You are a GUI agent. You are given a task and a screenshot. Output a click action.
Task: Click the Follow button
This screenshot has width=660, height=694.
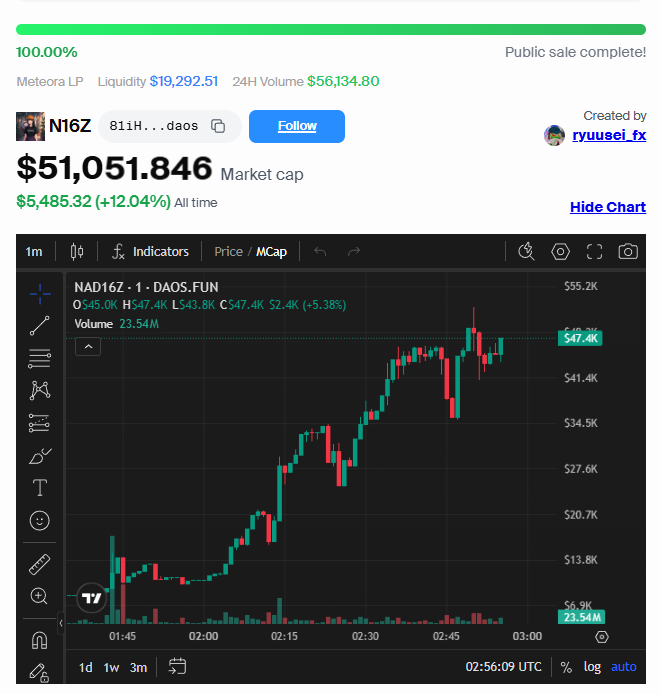pos(297,126)
